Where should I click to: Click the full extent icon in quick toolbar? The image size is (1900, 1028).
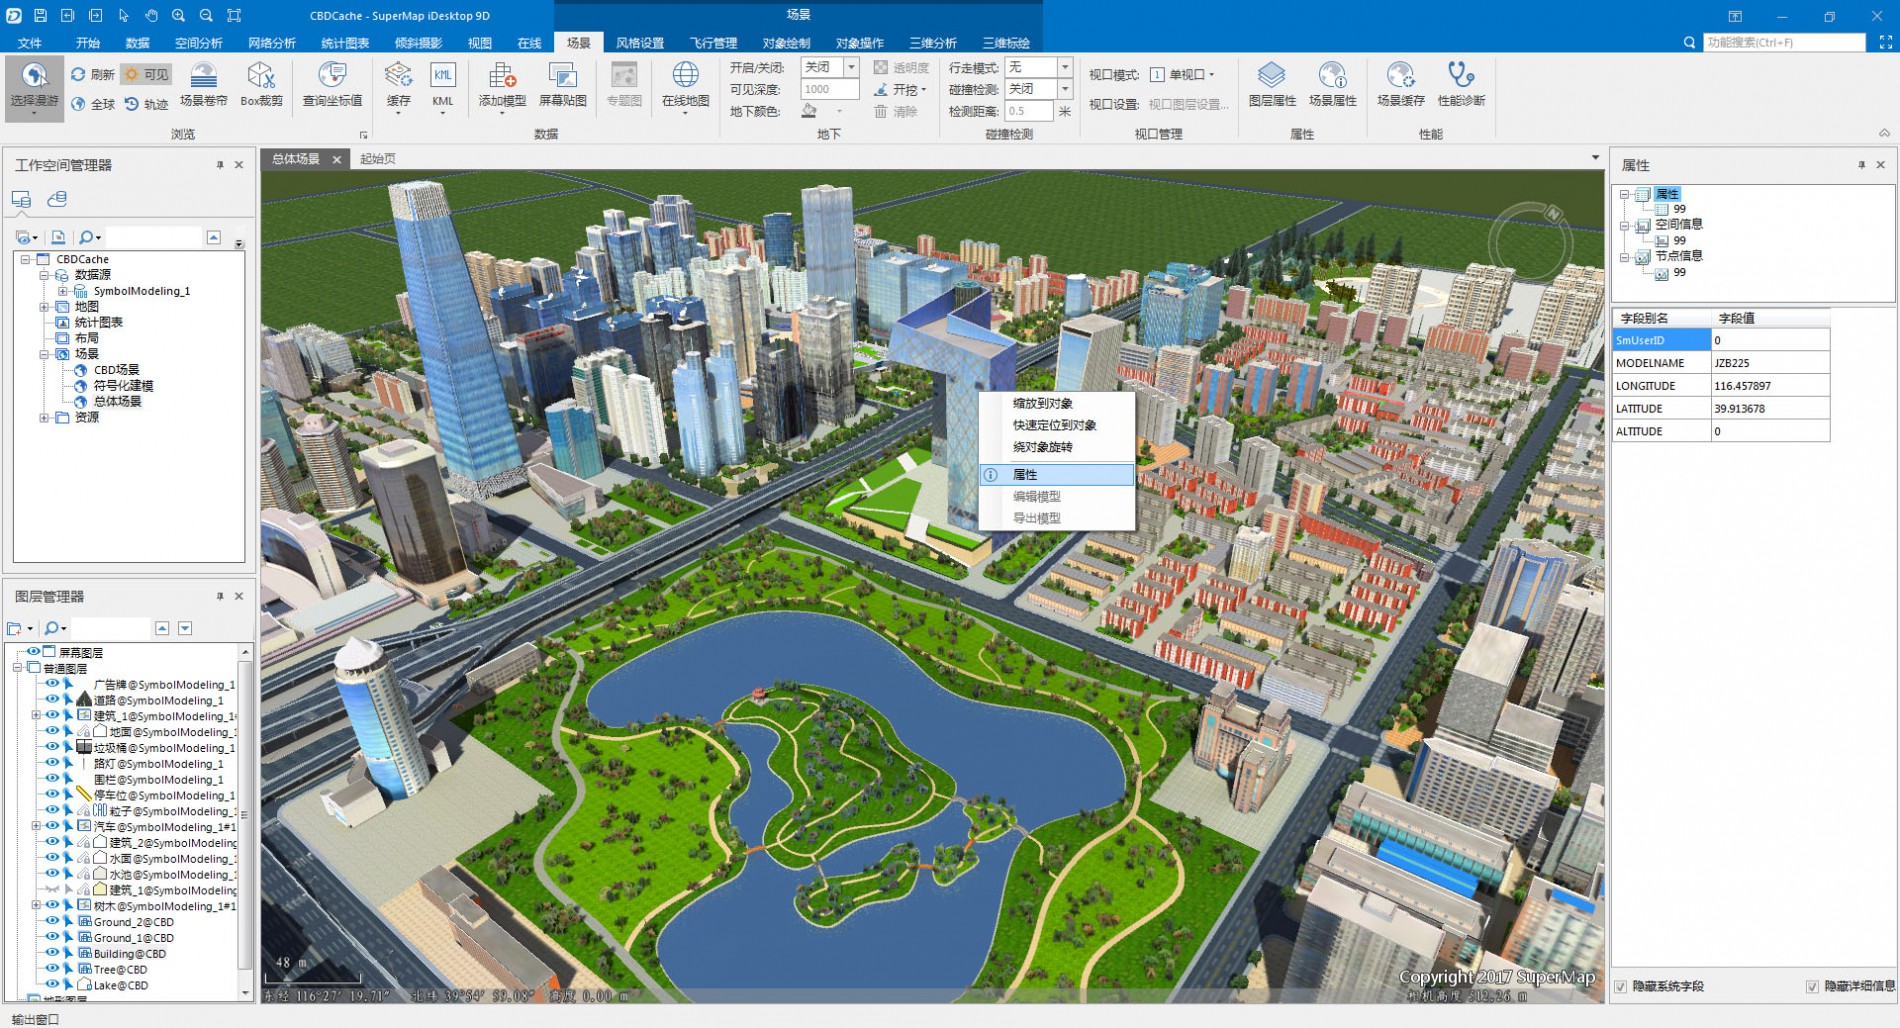click(x=234, y=15)
